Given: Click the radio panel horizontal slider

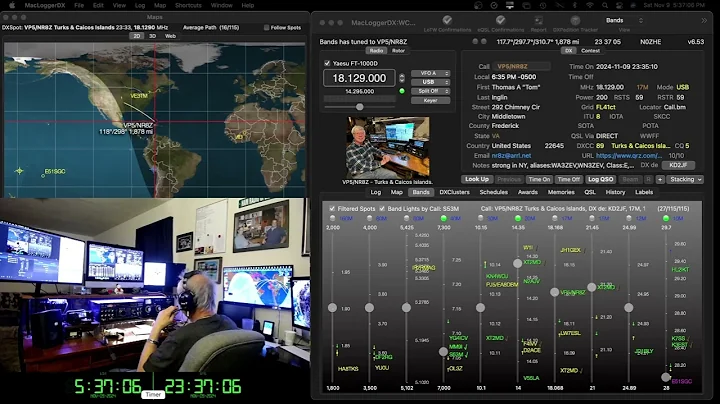Looking at the screenshot, I should click(360, 107).
